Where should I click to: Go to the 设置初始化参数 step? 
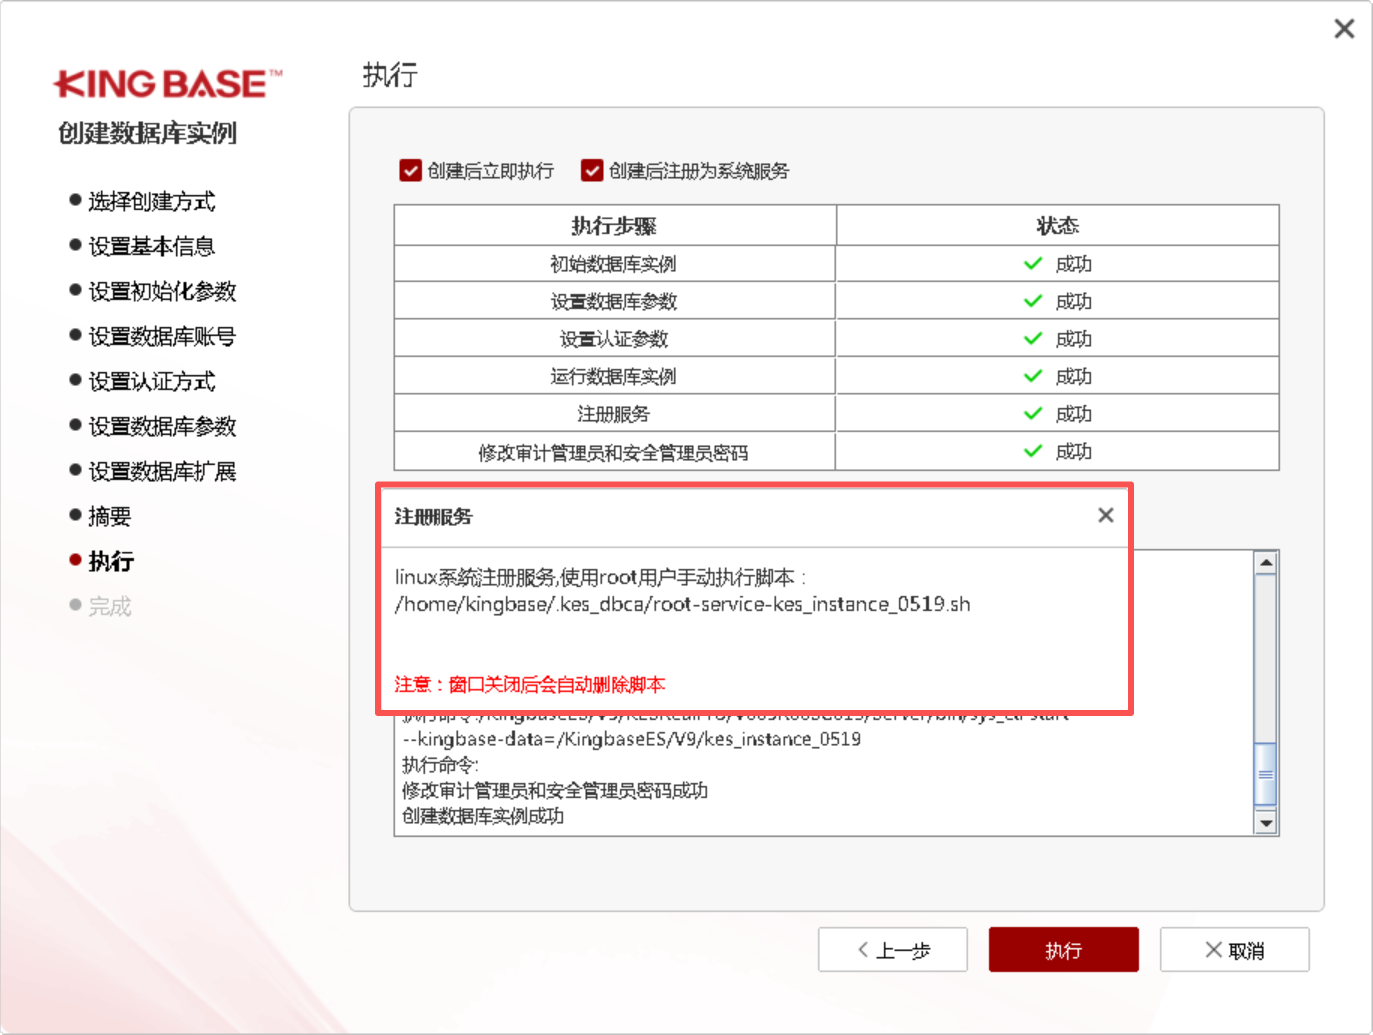pyautogui.click(x=162, y=291)
